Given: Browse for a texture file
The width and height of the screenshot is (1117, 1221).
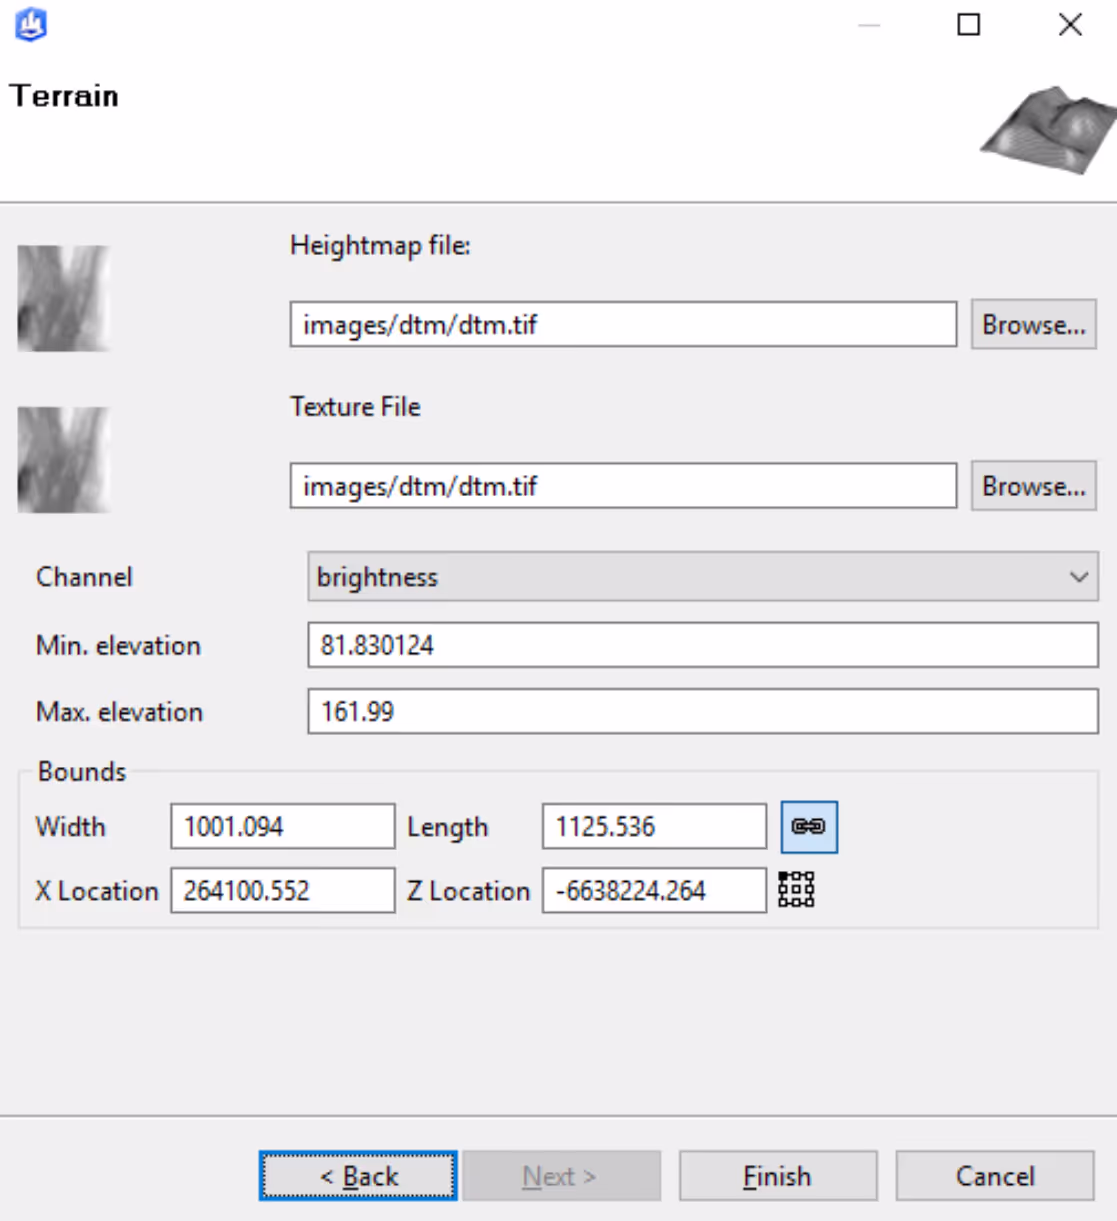Looking at the screenshot, I should [x=1034, y=486].
